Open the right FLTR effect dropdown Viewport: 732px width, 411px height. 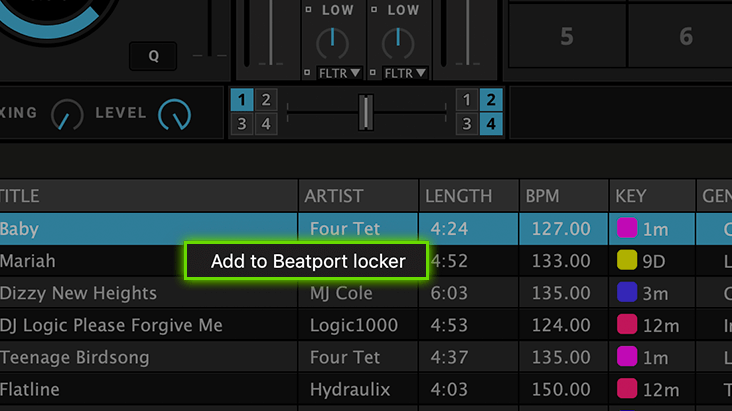click(x=405, y=73)
